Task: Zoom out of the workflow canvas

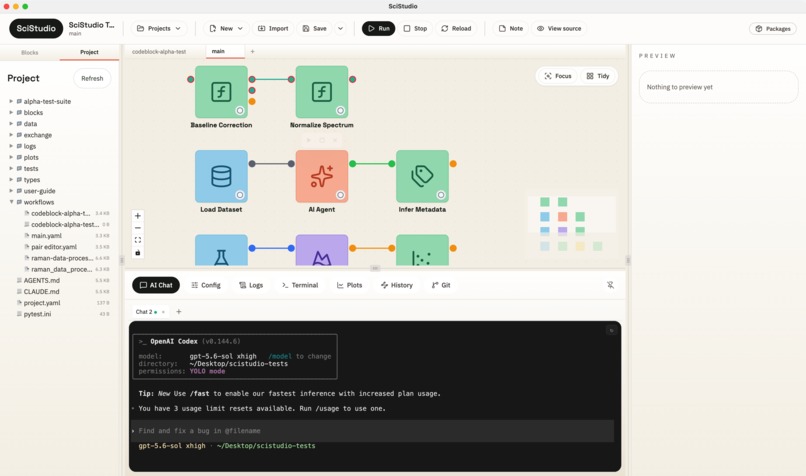Action: coord(138,228)
